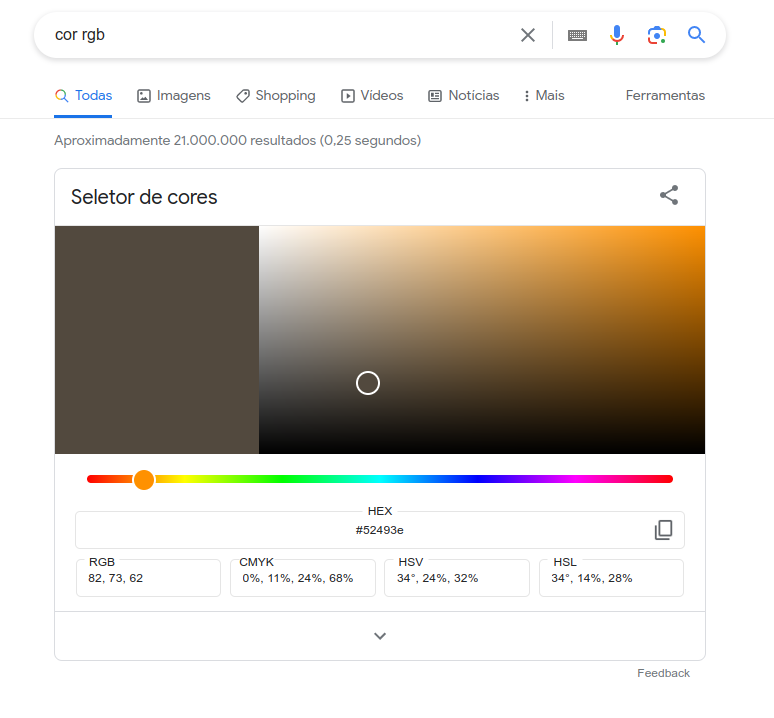Image resolution: width=774 pixels, height=718 pixels.
Task: Select the Todas tab
Action: tap(83, 95)
